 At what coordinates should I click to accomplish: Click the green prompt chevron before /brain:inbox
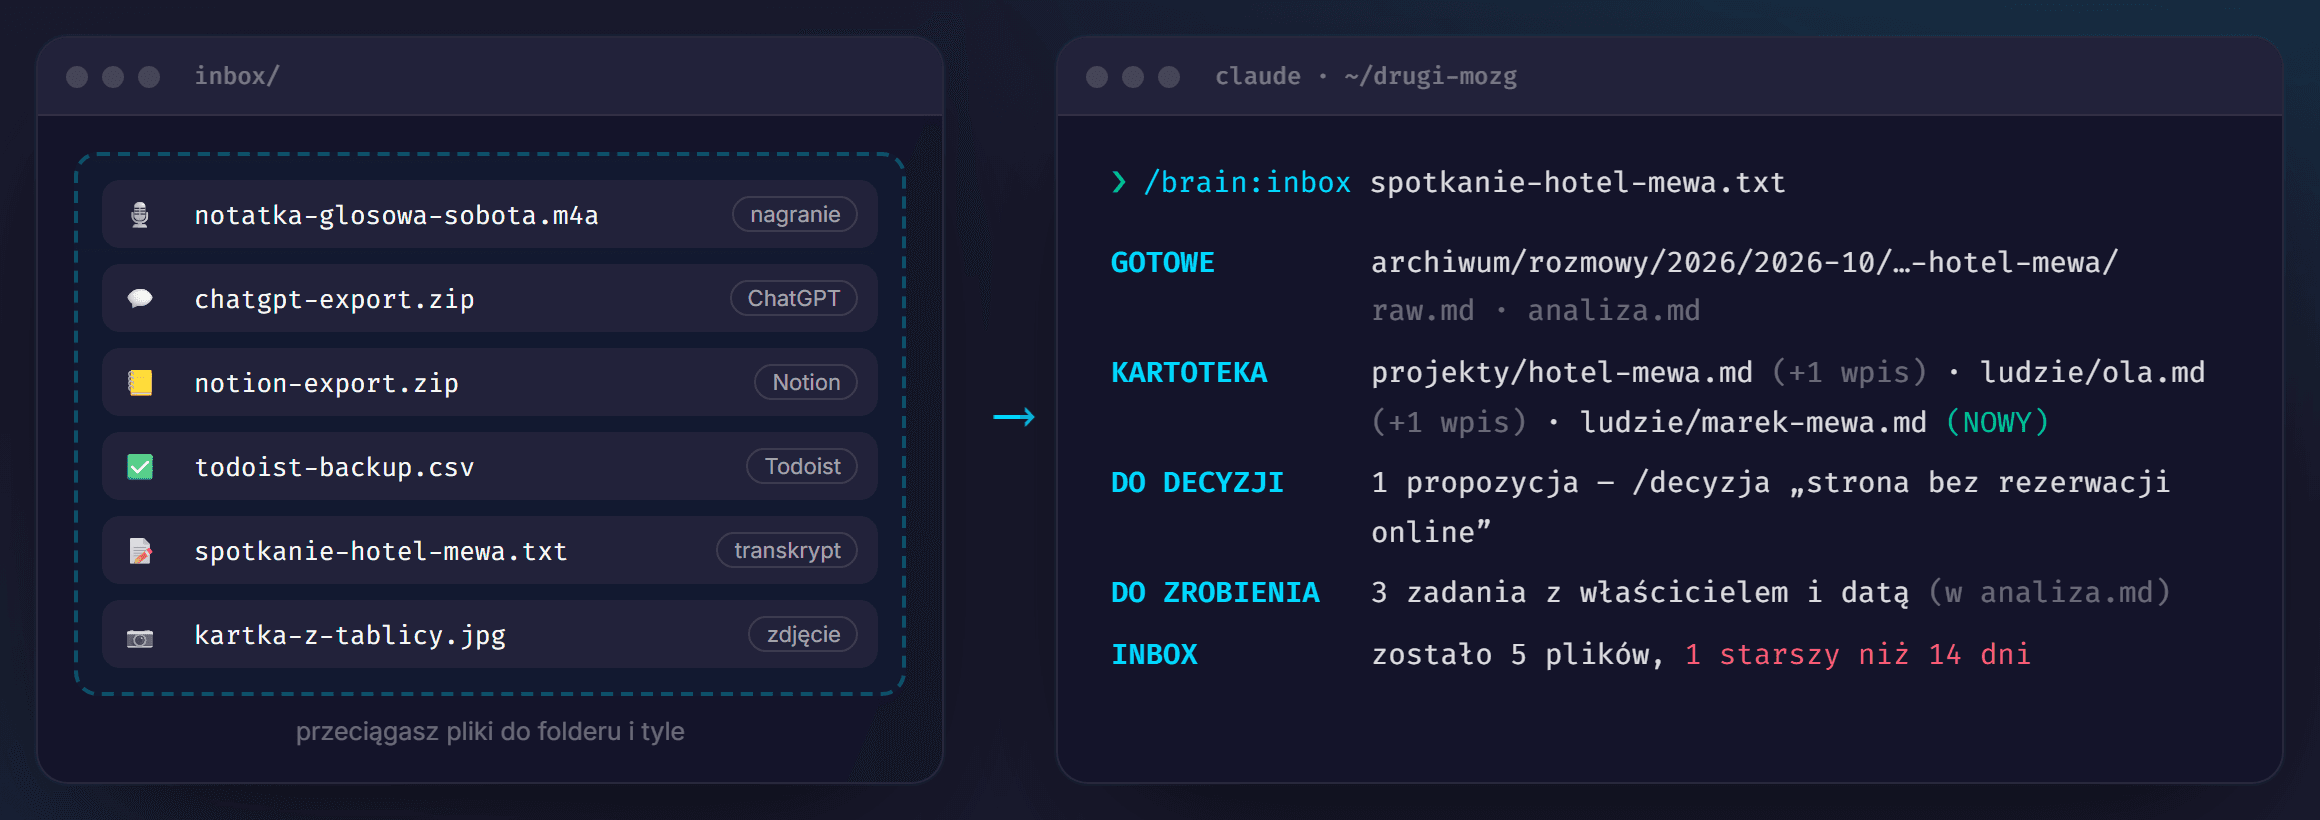(1119, 182)
